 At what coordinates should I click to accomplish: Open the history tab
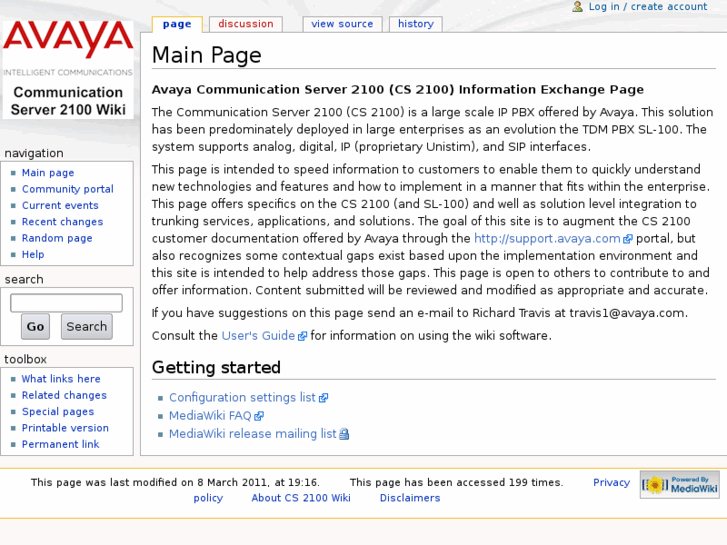point(416,24)
